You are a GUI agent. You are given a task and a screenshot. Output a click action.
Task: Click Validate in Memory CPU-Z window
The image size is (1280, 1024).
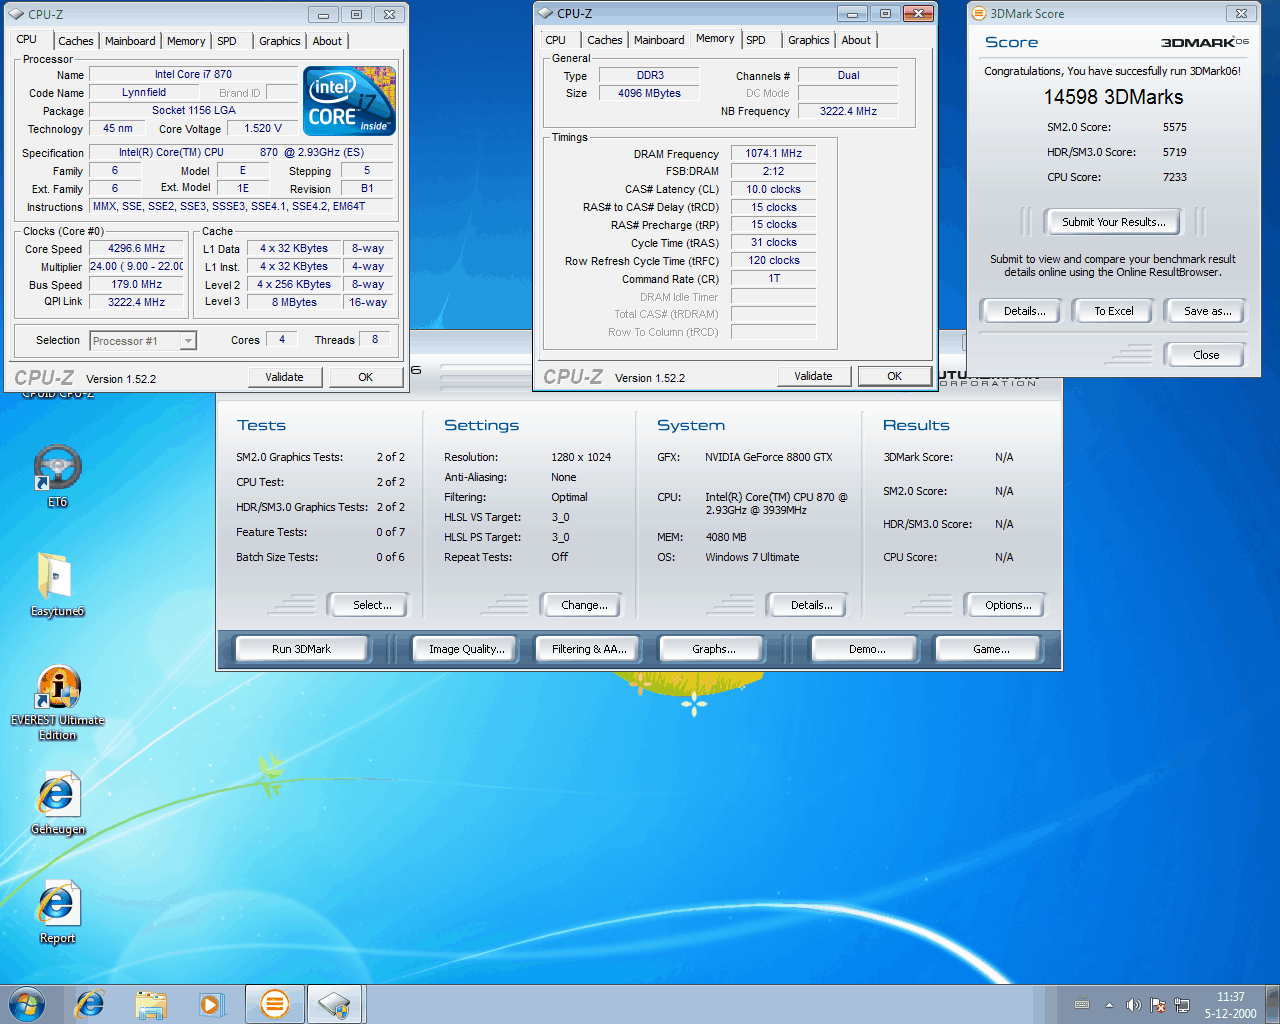pyautogui.click(x=813, y=376)
